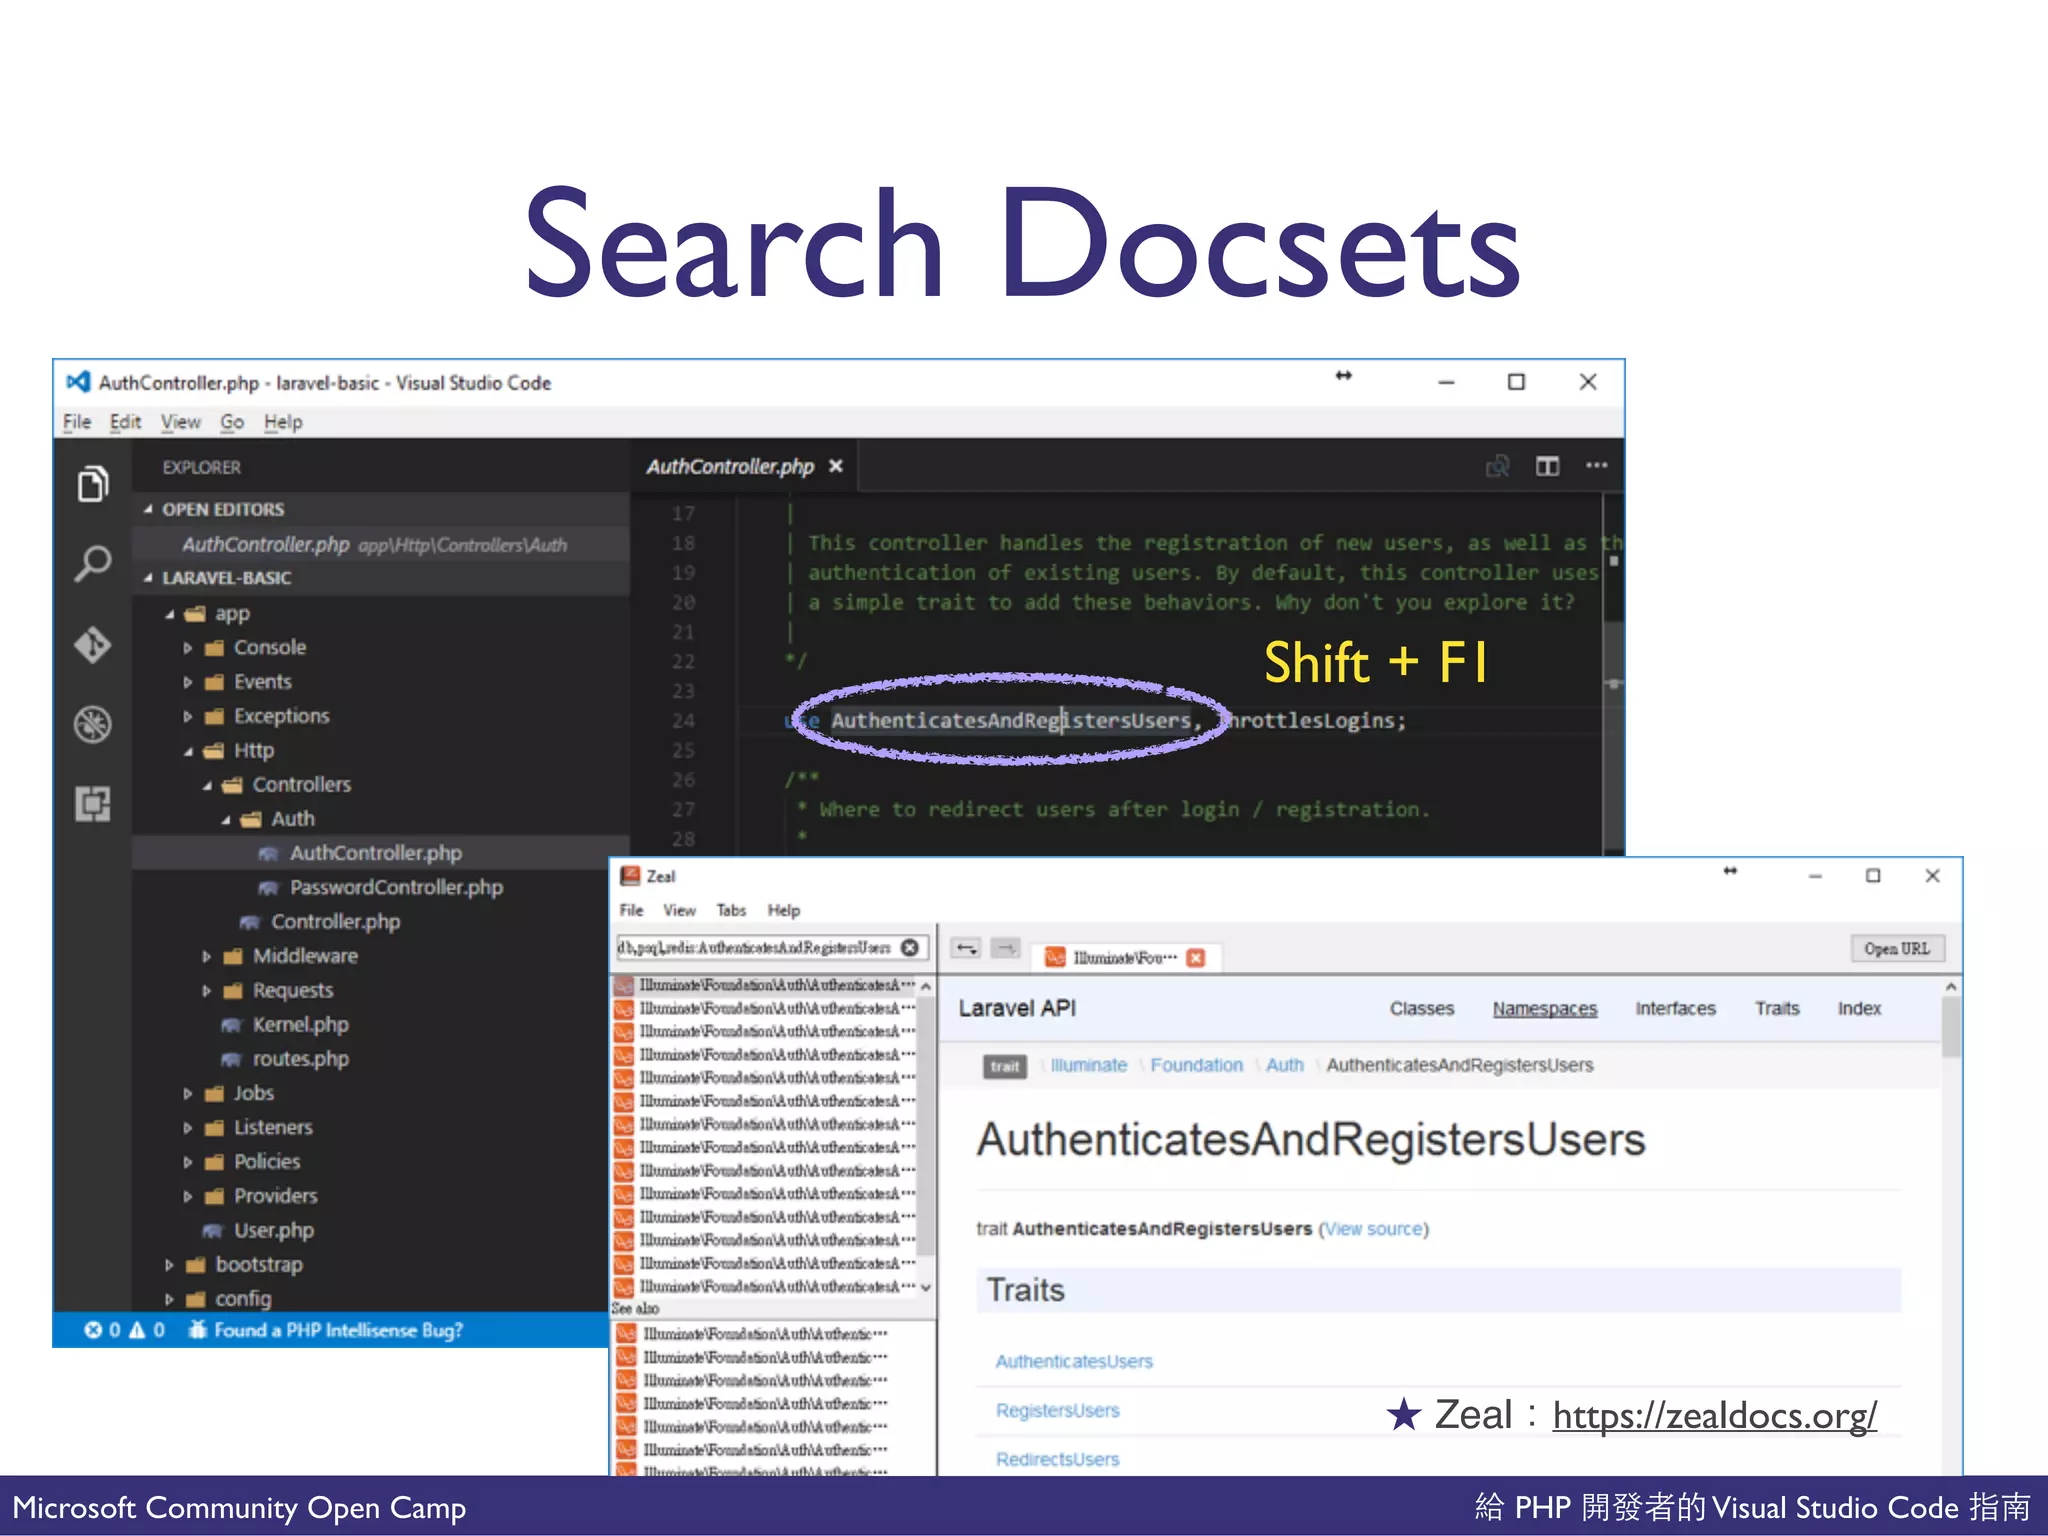2048x1536 pixels.
Task: Expand the Requests folder
Action: pos(206,991)
